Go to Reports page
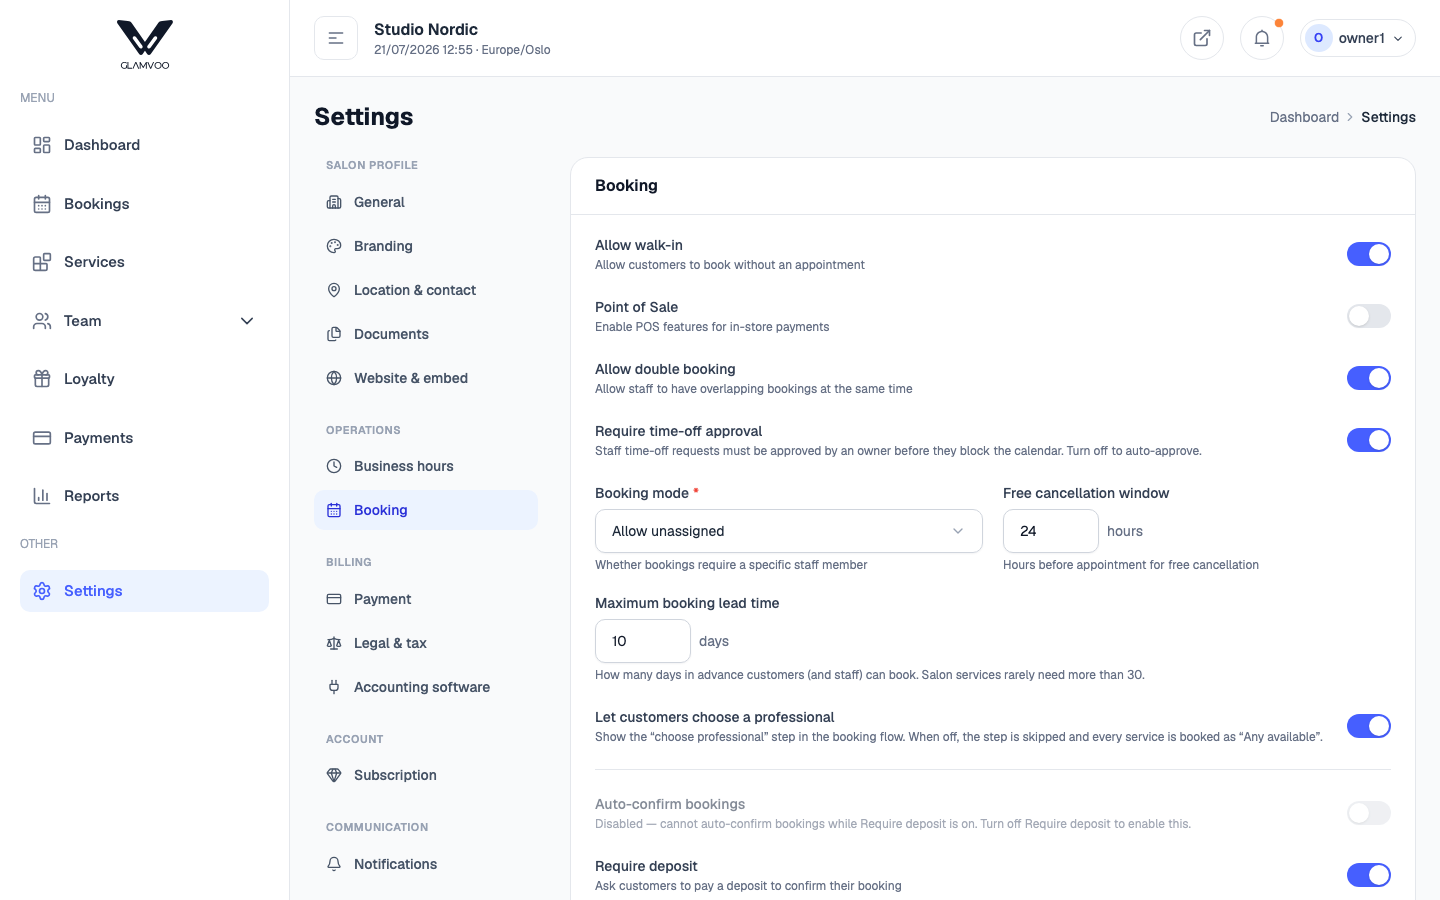This screenshot has height=900, width=1440. point(144,496)
